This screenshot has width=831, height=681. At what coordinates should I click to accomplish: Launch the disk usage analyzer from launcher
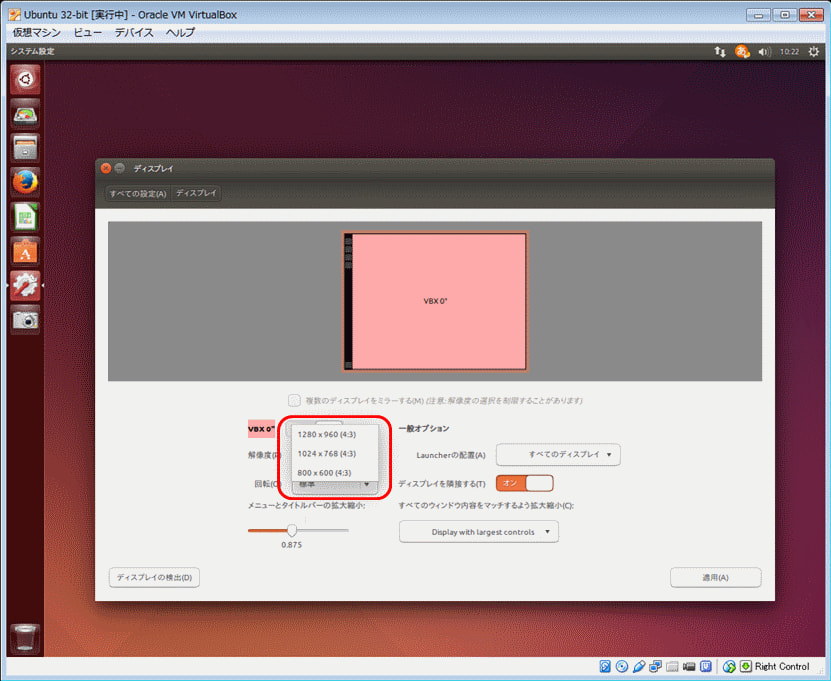24,114
